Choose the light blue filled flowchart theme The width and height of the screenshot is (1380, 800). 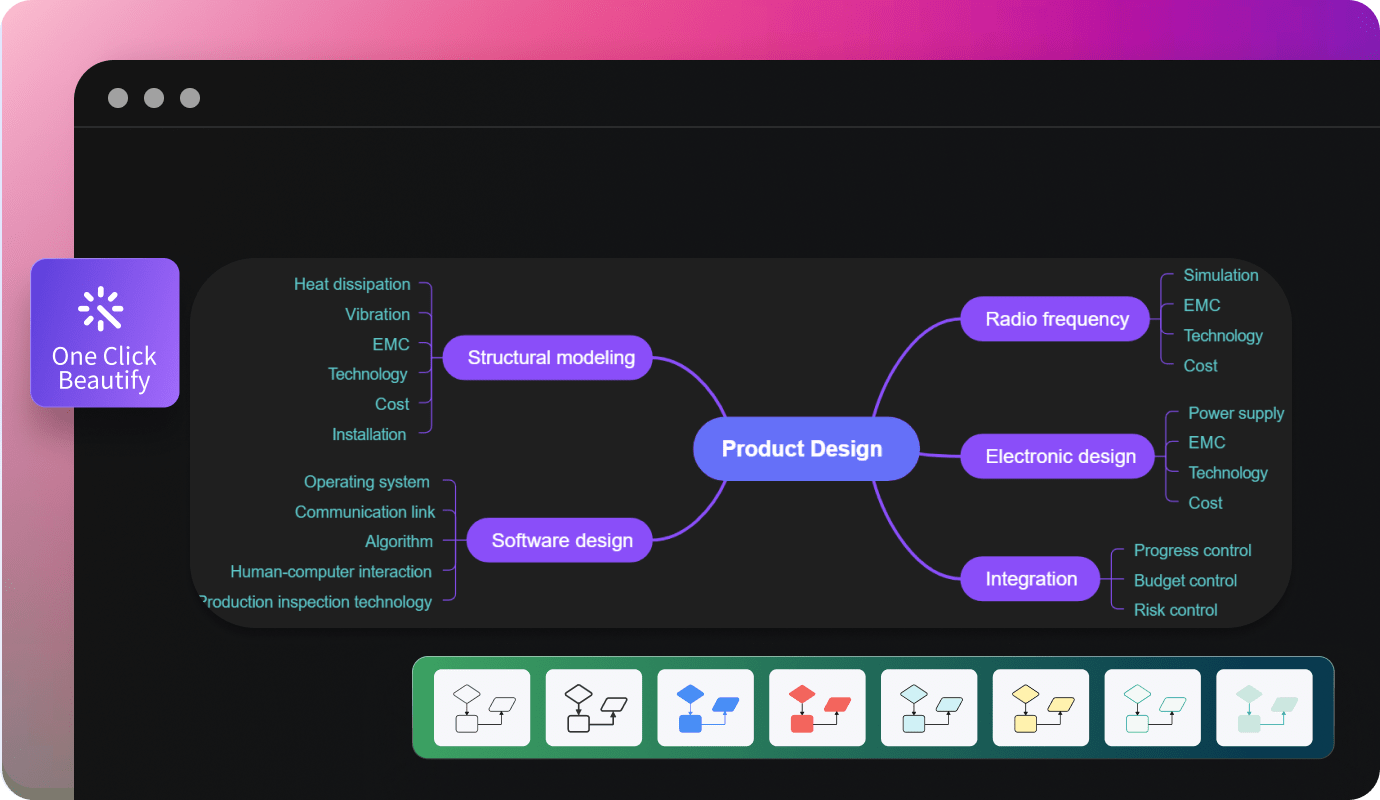click(x=929, y=707)
